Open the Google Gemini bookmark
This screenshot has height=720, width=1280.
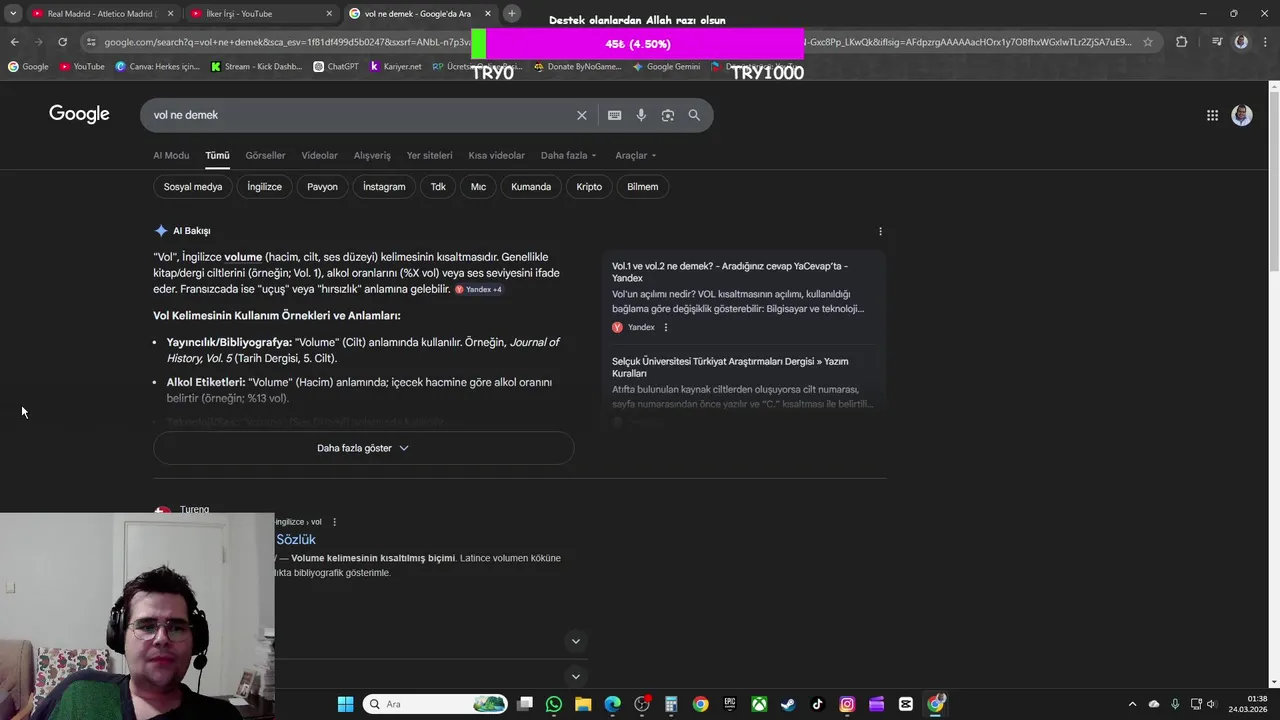coord(667,67)
